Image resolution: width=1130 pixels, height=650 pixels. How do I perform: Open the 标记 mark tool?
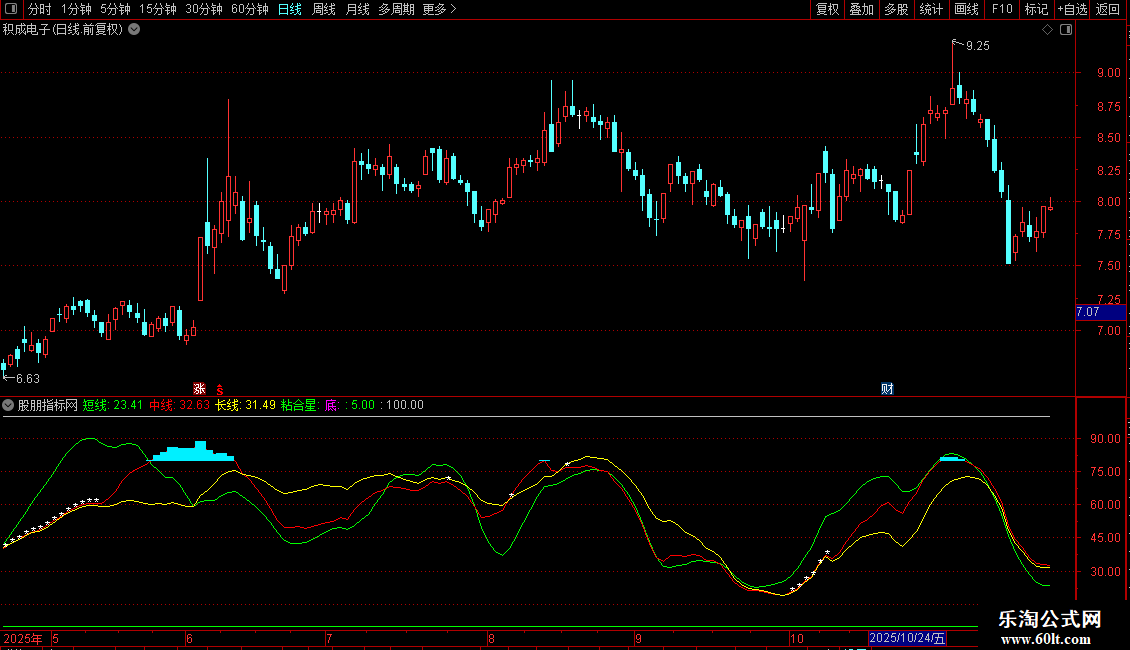click(1036, 9)
